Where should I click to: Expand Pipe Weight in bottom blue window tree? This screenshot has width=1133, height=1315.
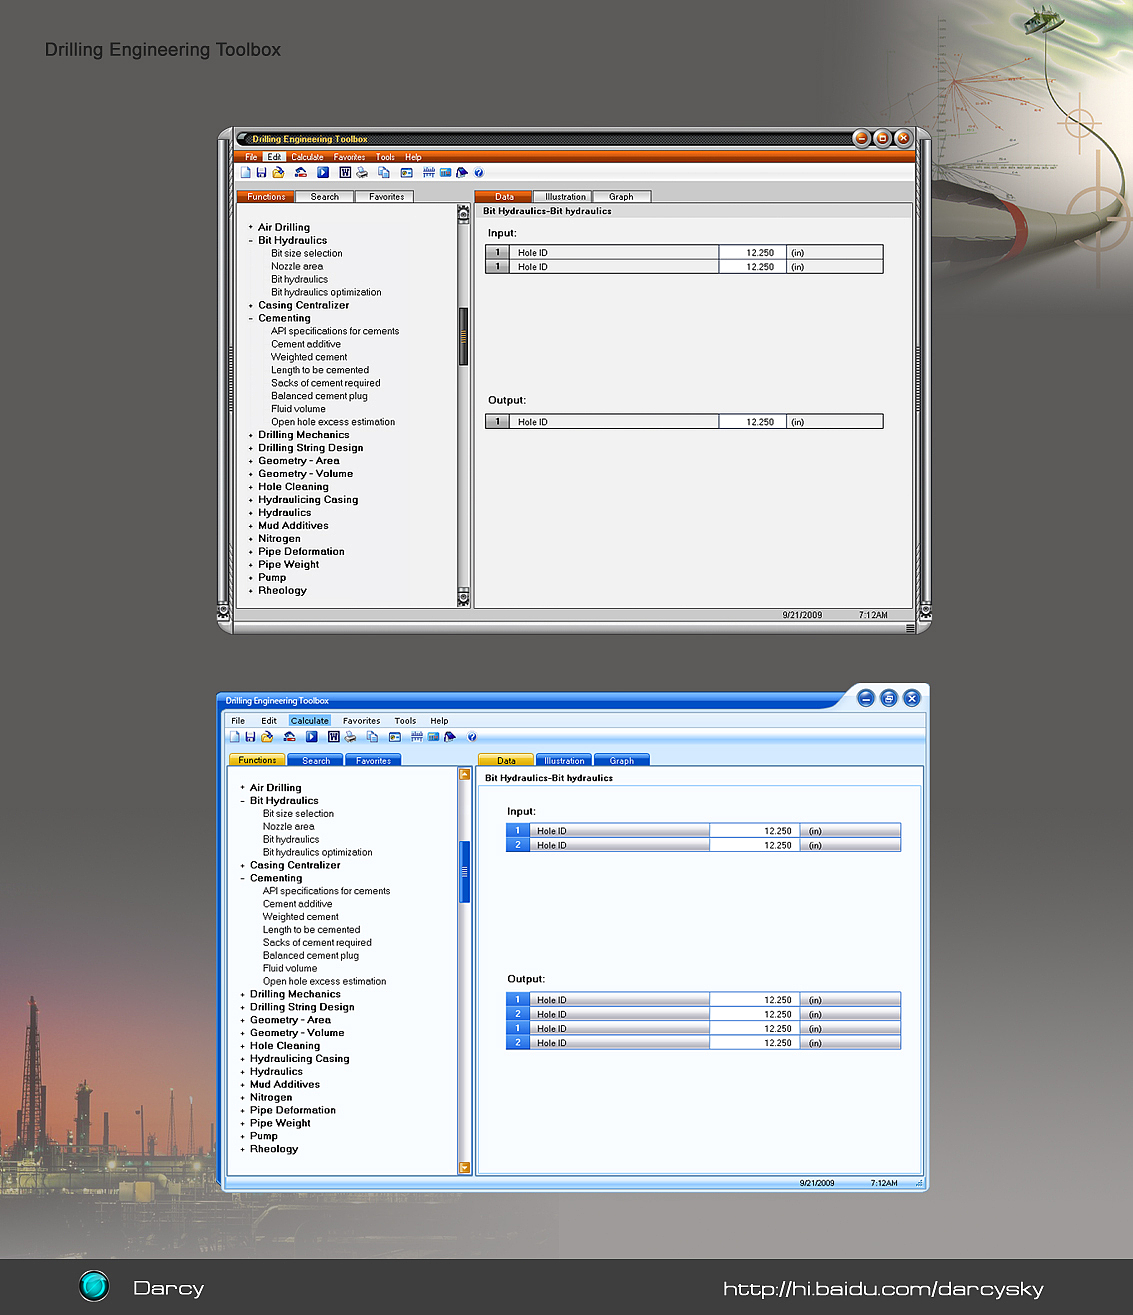click(x=242, y=1124)
